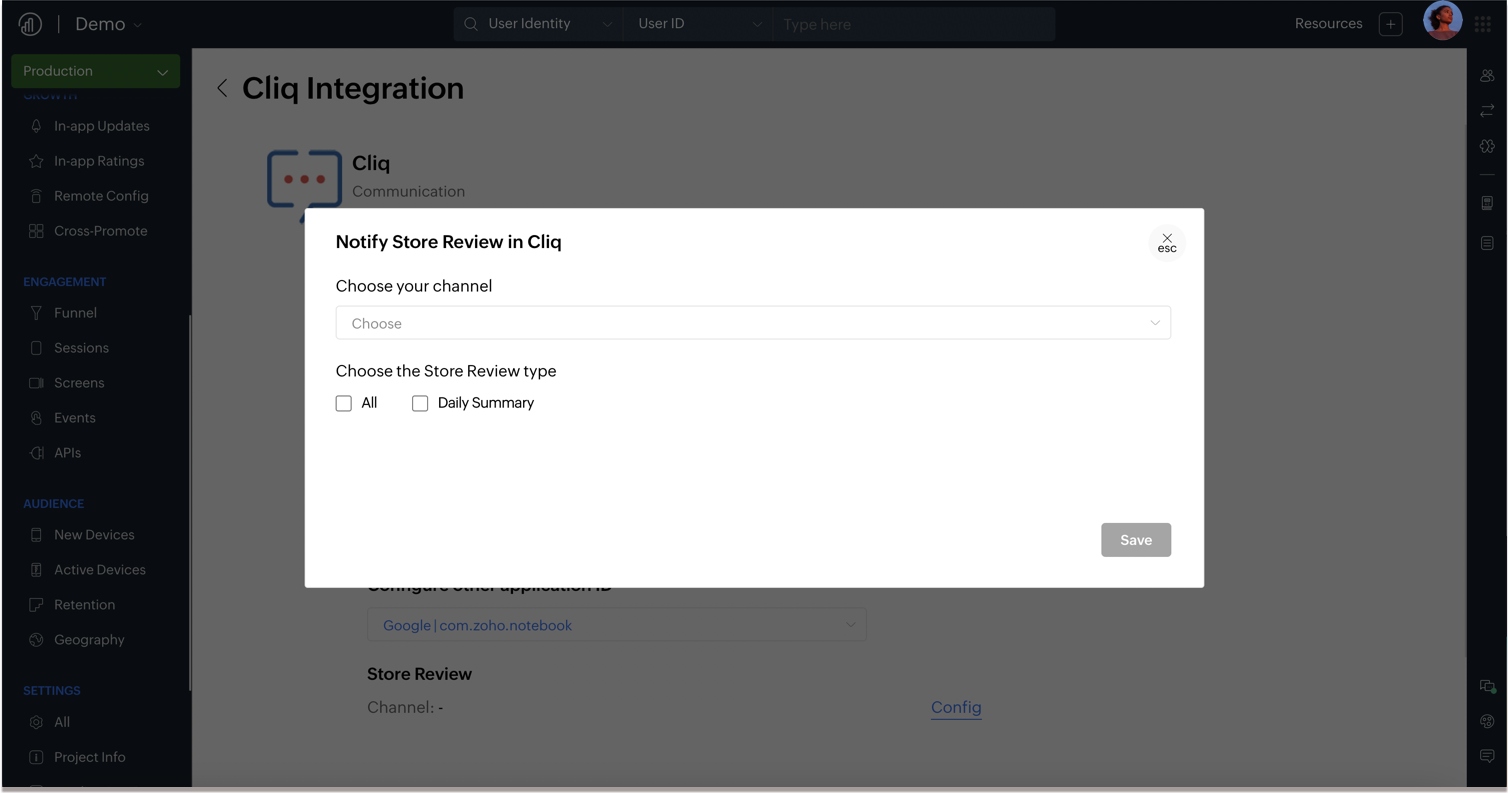Close the dialog with the esc button

click(x=1167, y=243)
